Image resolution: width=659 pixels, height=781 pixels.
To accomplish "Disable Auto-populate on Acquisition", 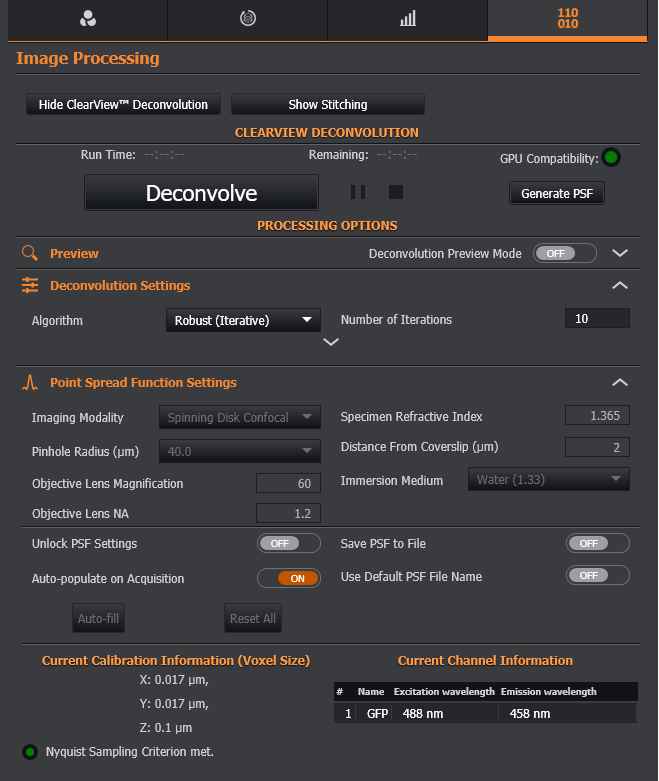I will click(x=289, y=578).
